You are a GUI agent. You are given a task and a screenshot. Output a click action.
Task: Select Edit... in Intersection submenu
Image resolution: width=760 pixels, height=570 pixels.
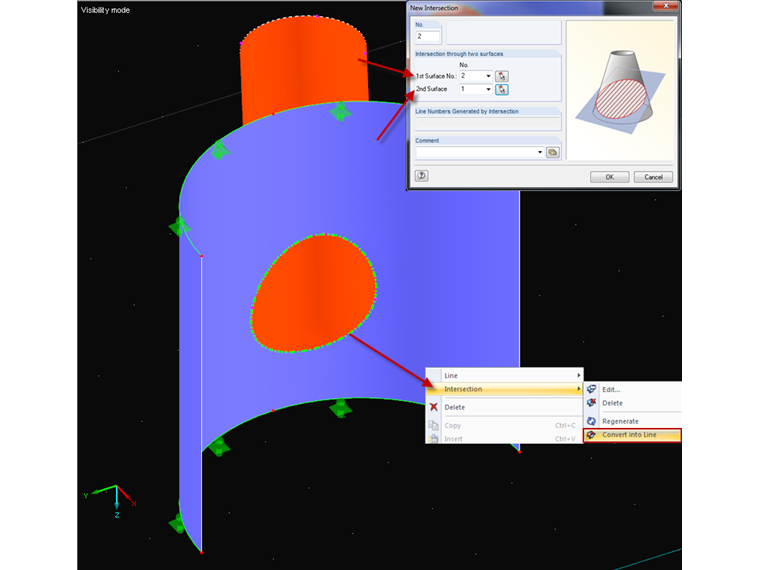point(633,389)
